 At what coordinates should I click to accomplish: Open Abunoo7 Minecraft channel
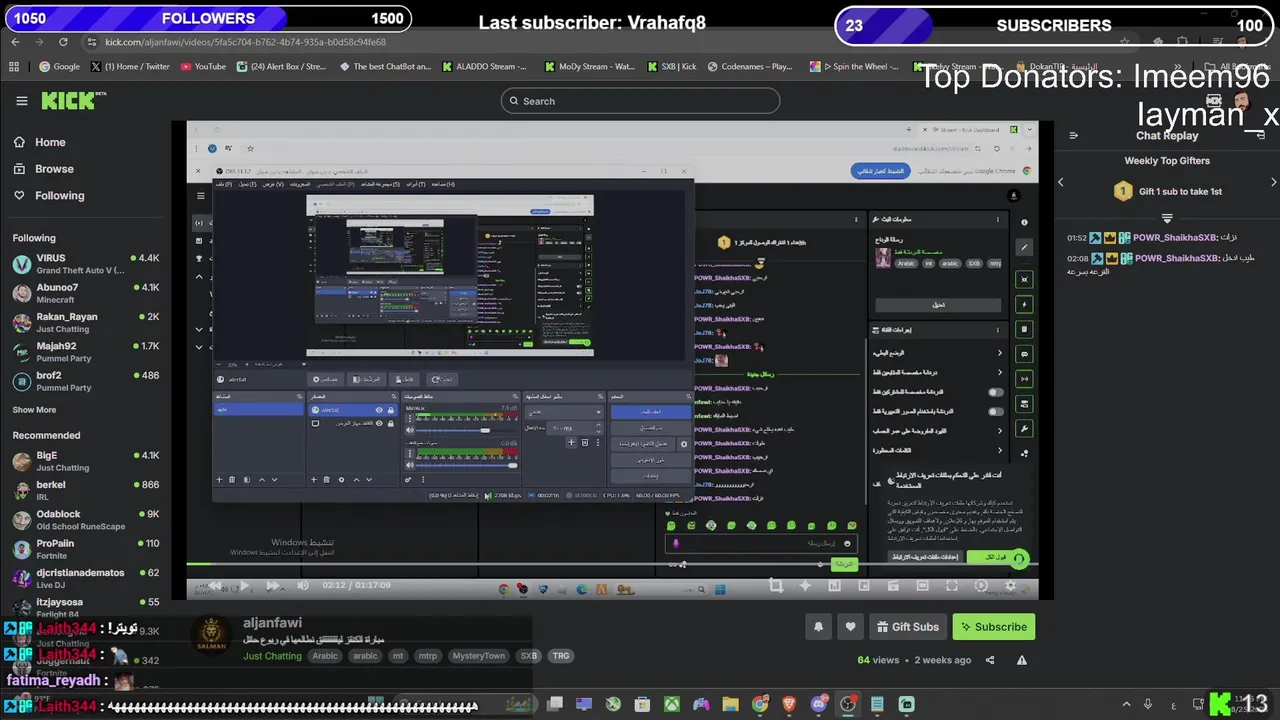88,293
